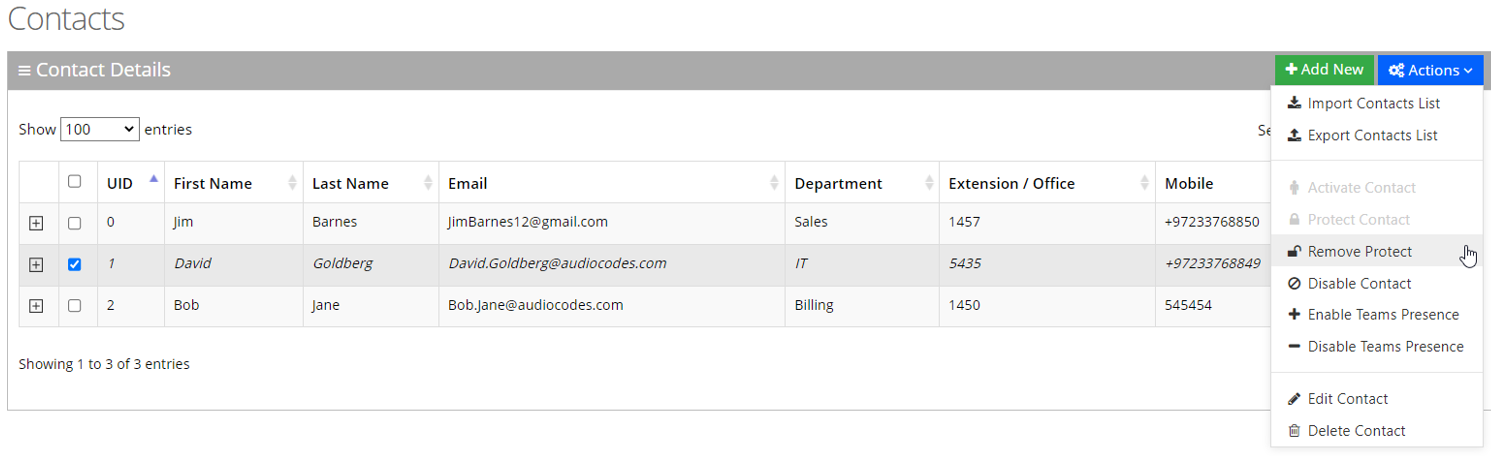This screenshot has height=456, width=1491.
Task: Select Disable Contact menu entry
Action: pos(1359,283)
